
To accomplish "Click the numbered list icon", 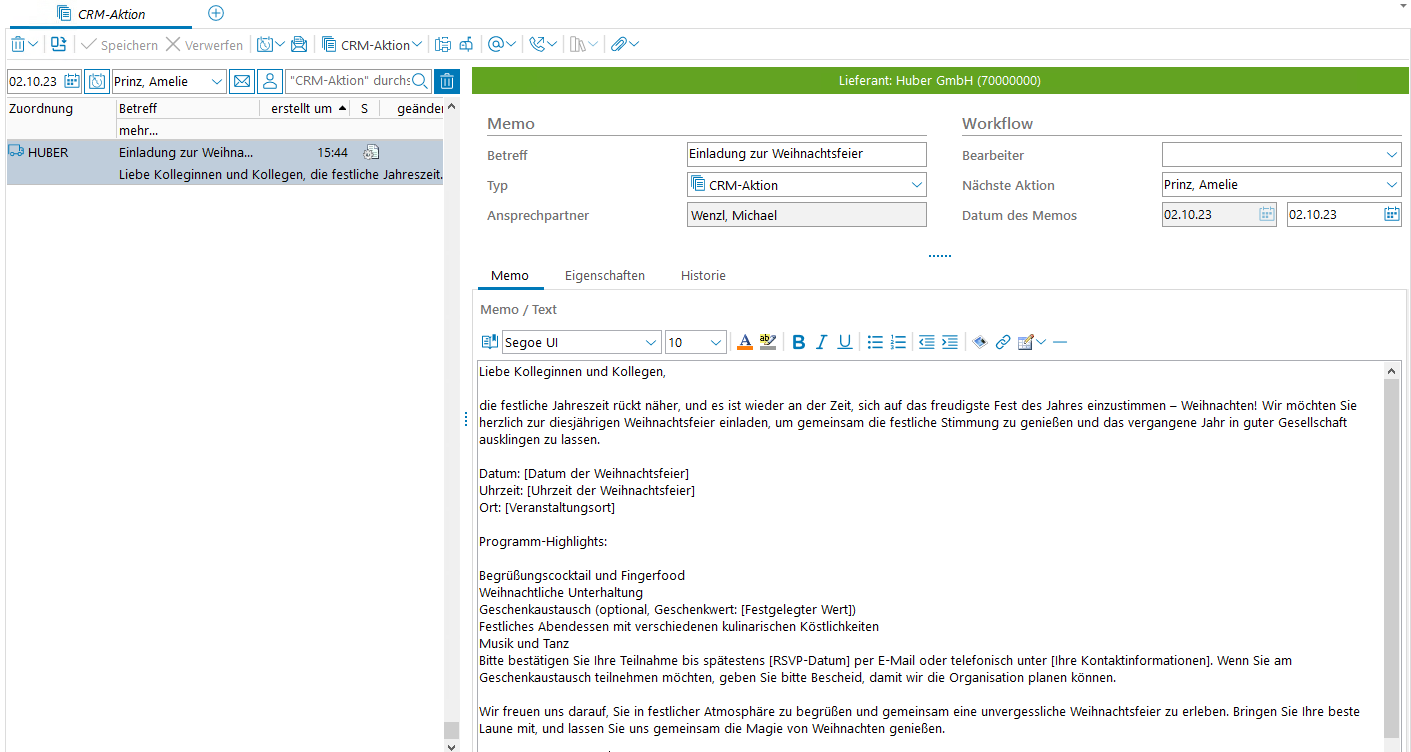I will (x=898, y=342).
